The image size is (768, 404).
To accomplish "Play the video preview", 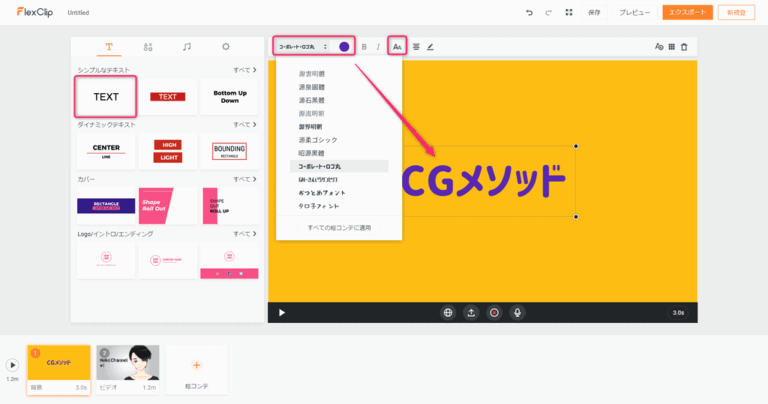I will click(282, 312).
